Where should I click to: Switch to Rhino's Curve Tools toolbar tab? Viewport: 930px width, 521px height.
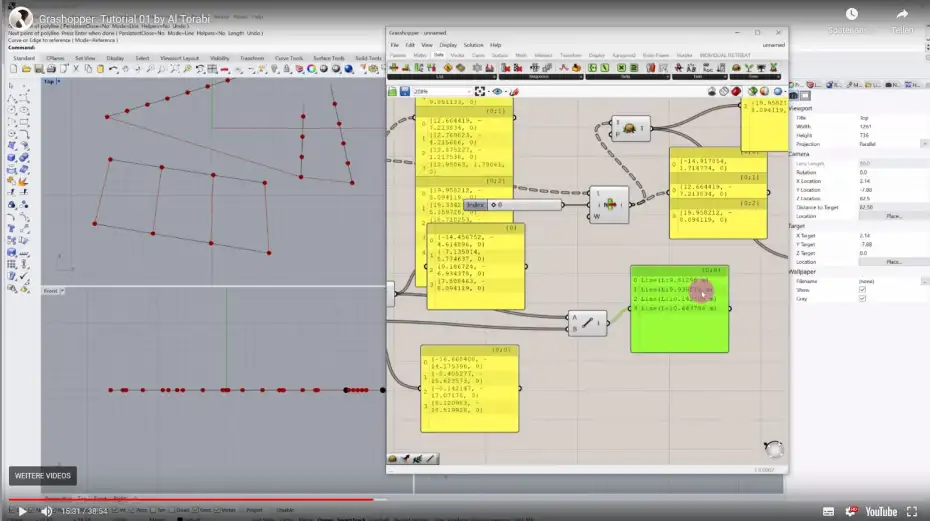pyautogui.click(x=289, y=58)
